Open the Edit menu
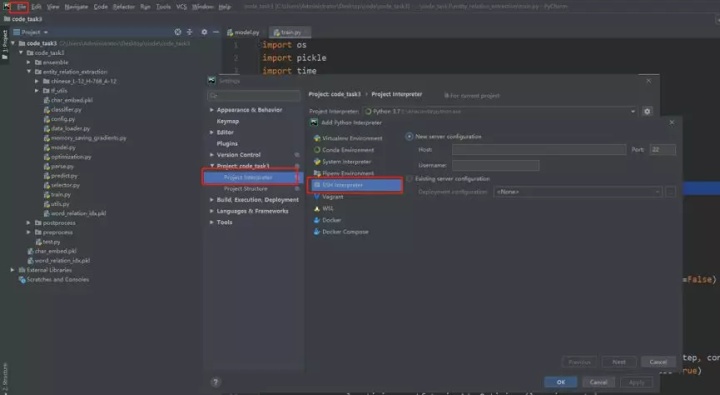This screenshot has width=720, height=395. pyautogui.click(x=36, y=7)
